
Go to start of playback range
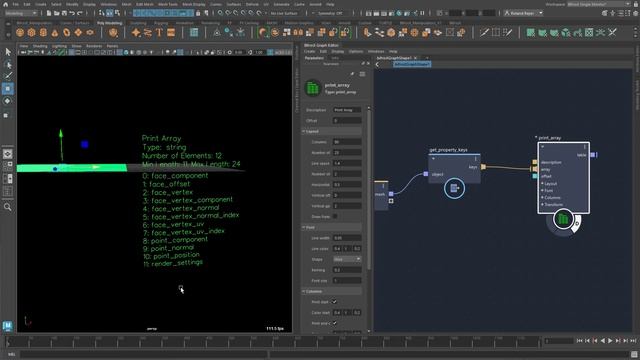[x=580, y=341]
